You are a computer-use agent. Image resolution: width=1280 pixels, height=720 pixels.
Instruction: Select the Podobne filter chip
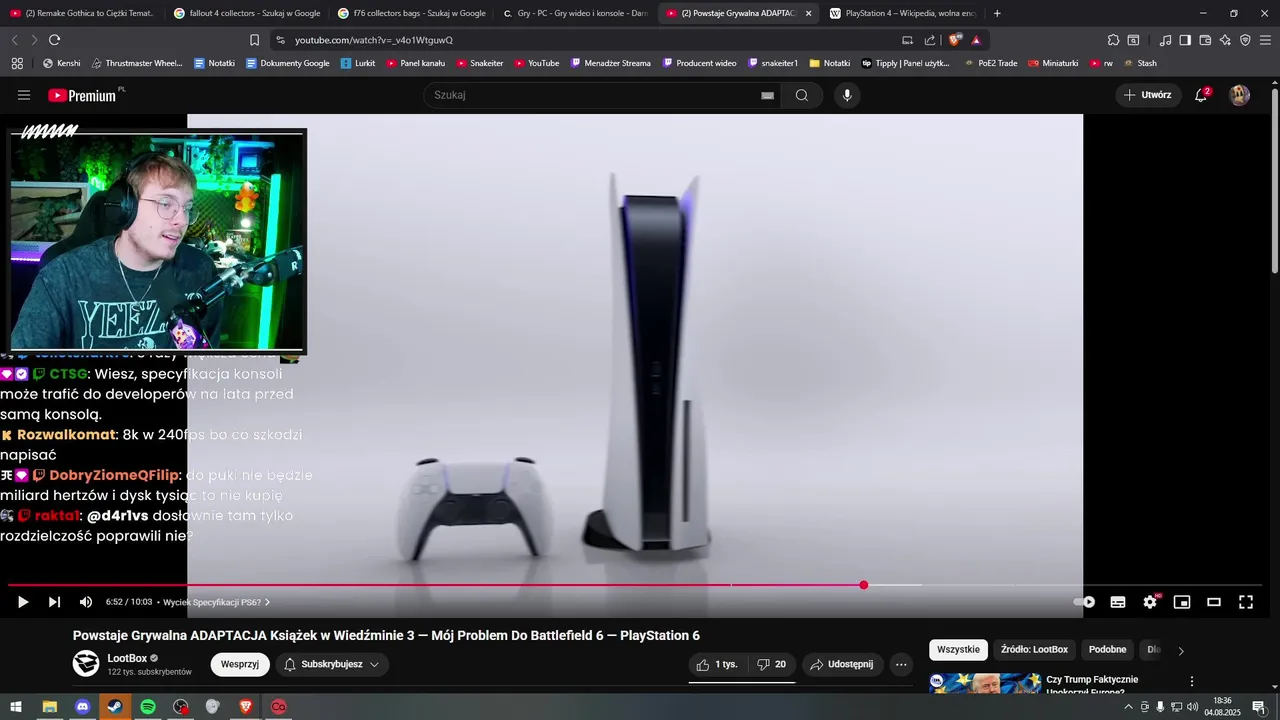coord(1107,649)
